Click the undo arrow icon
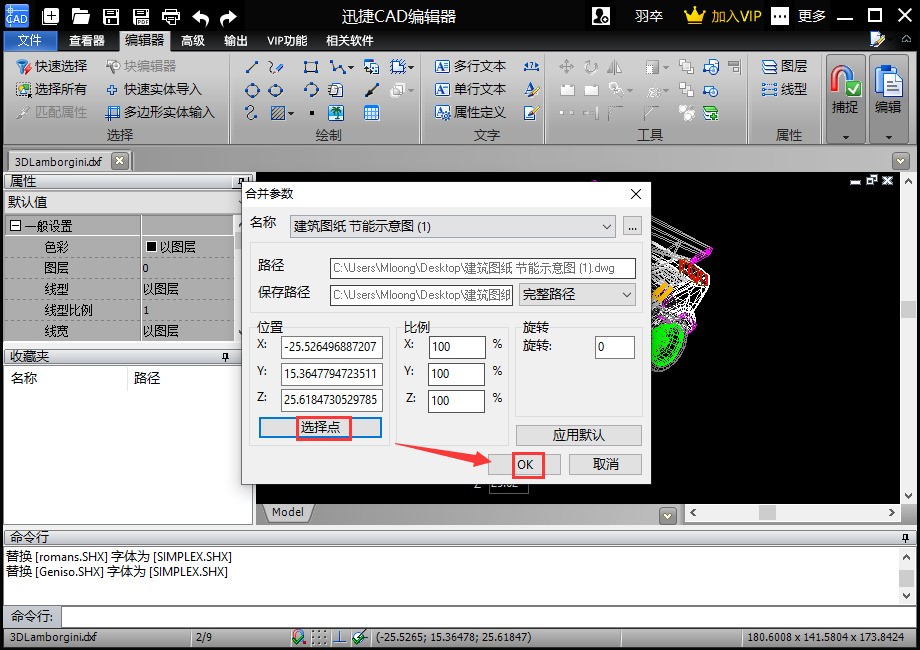This screenshot has width=920, height=650. pos(200,17)
